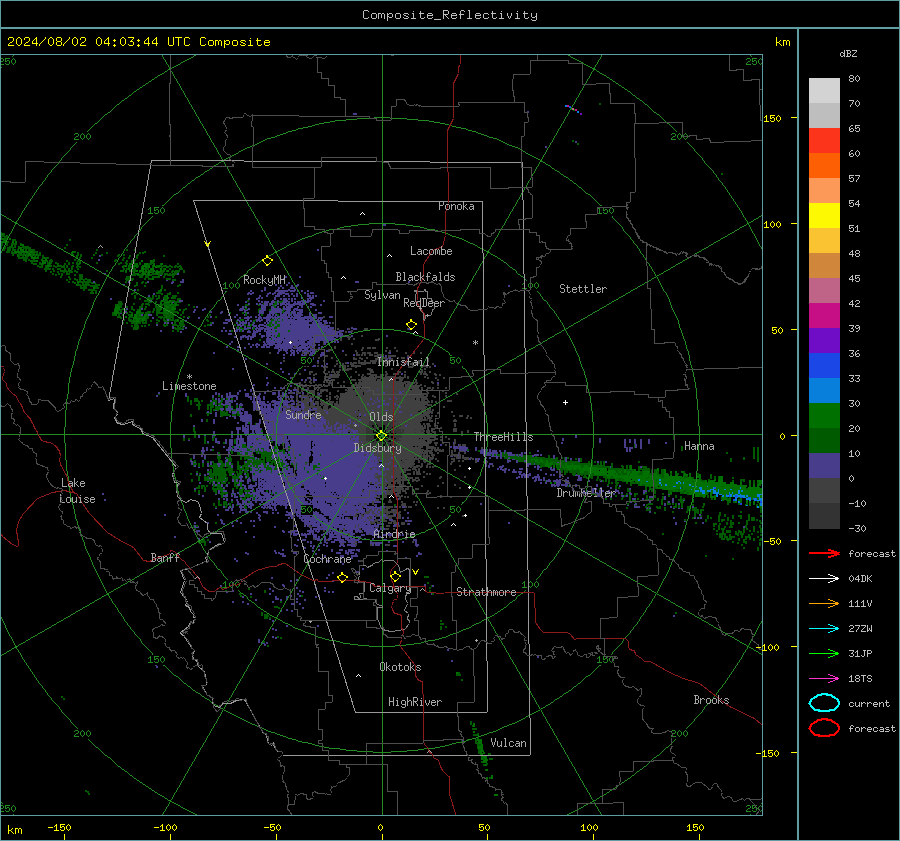
Task: Click the Lacombe town label
Action: [431, 251]
